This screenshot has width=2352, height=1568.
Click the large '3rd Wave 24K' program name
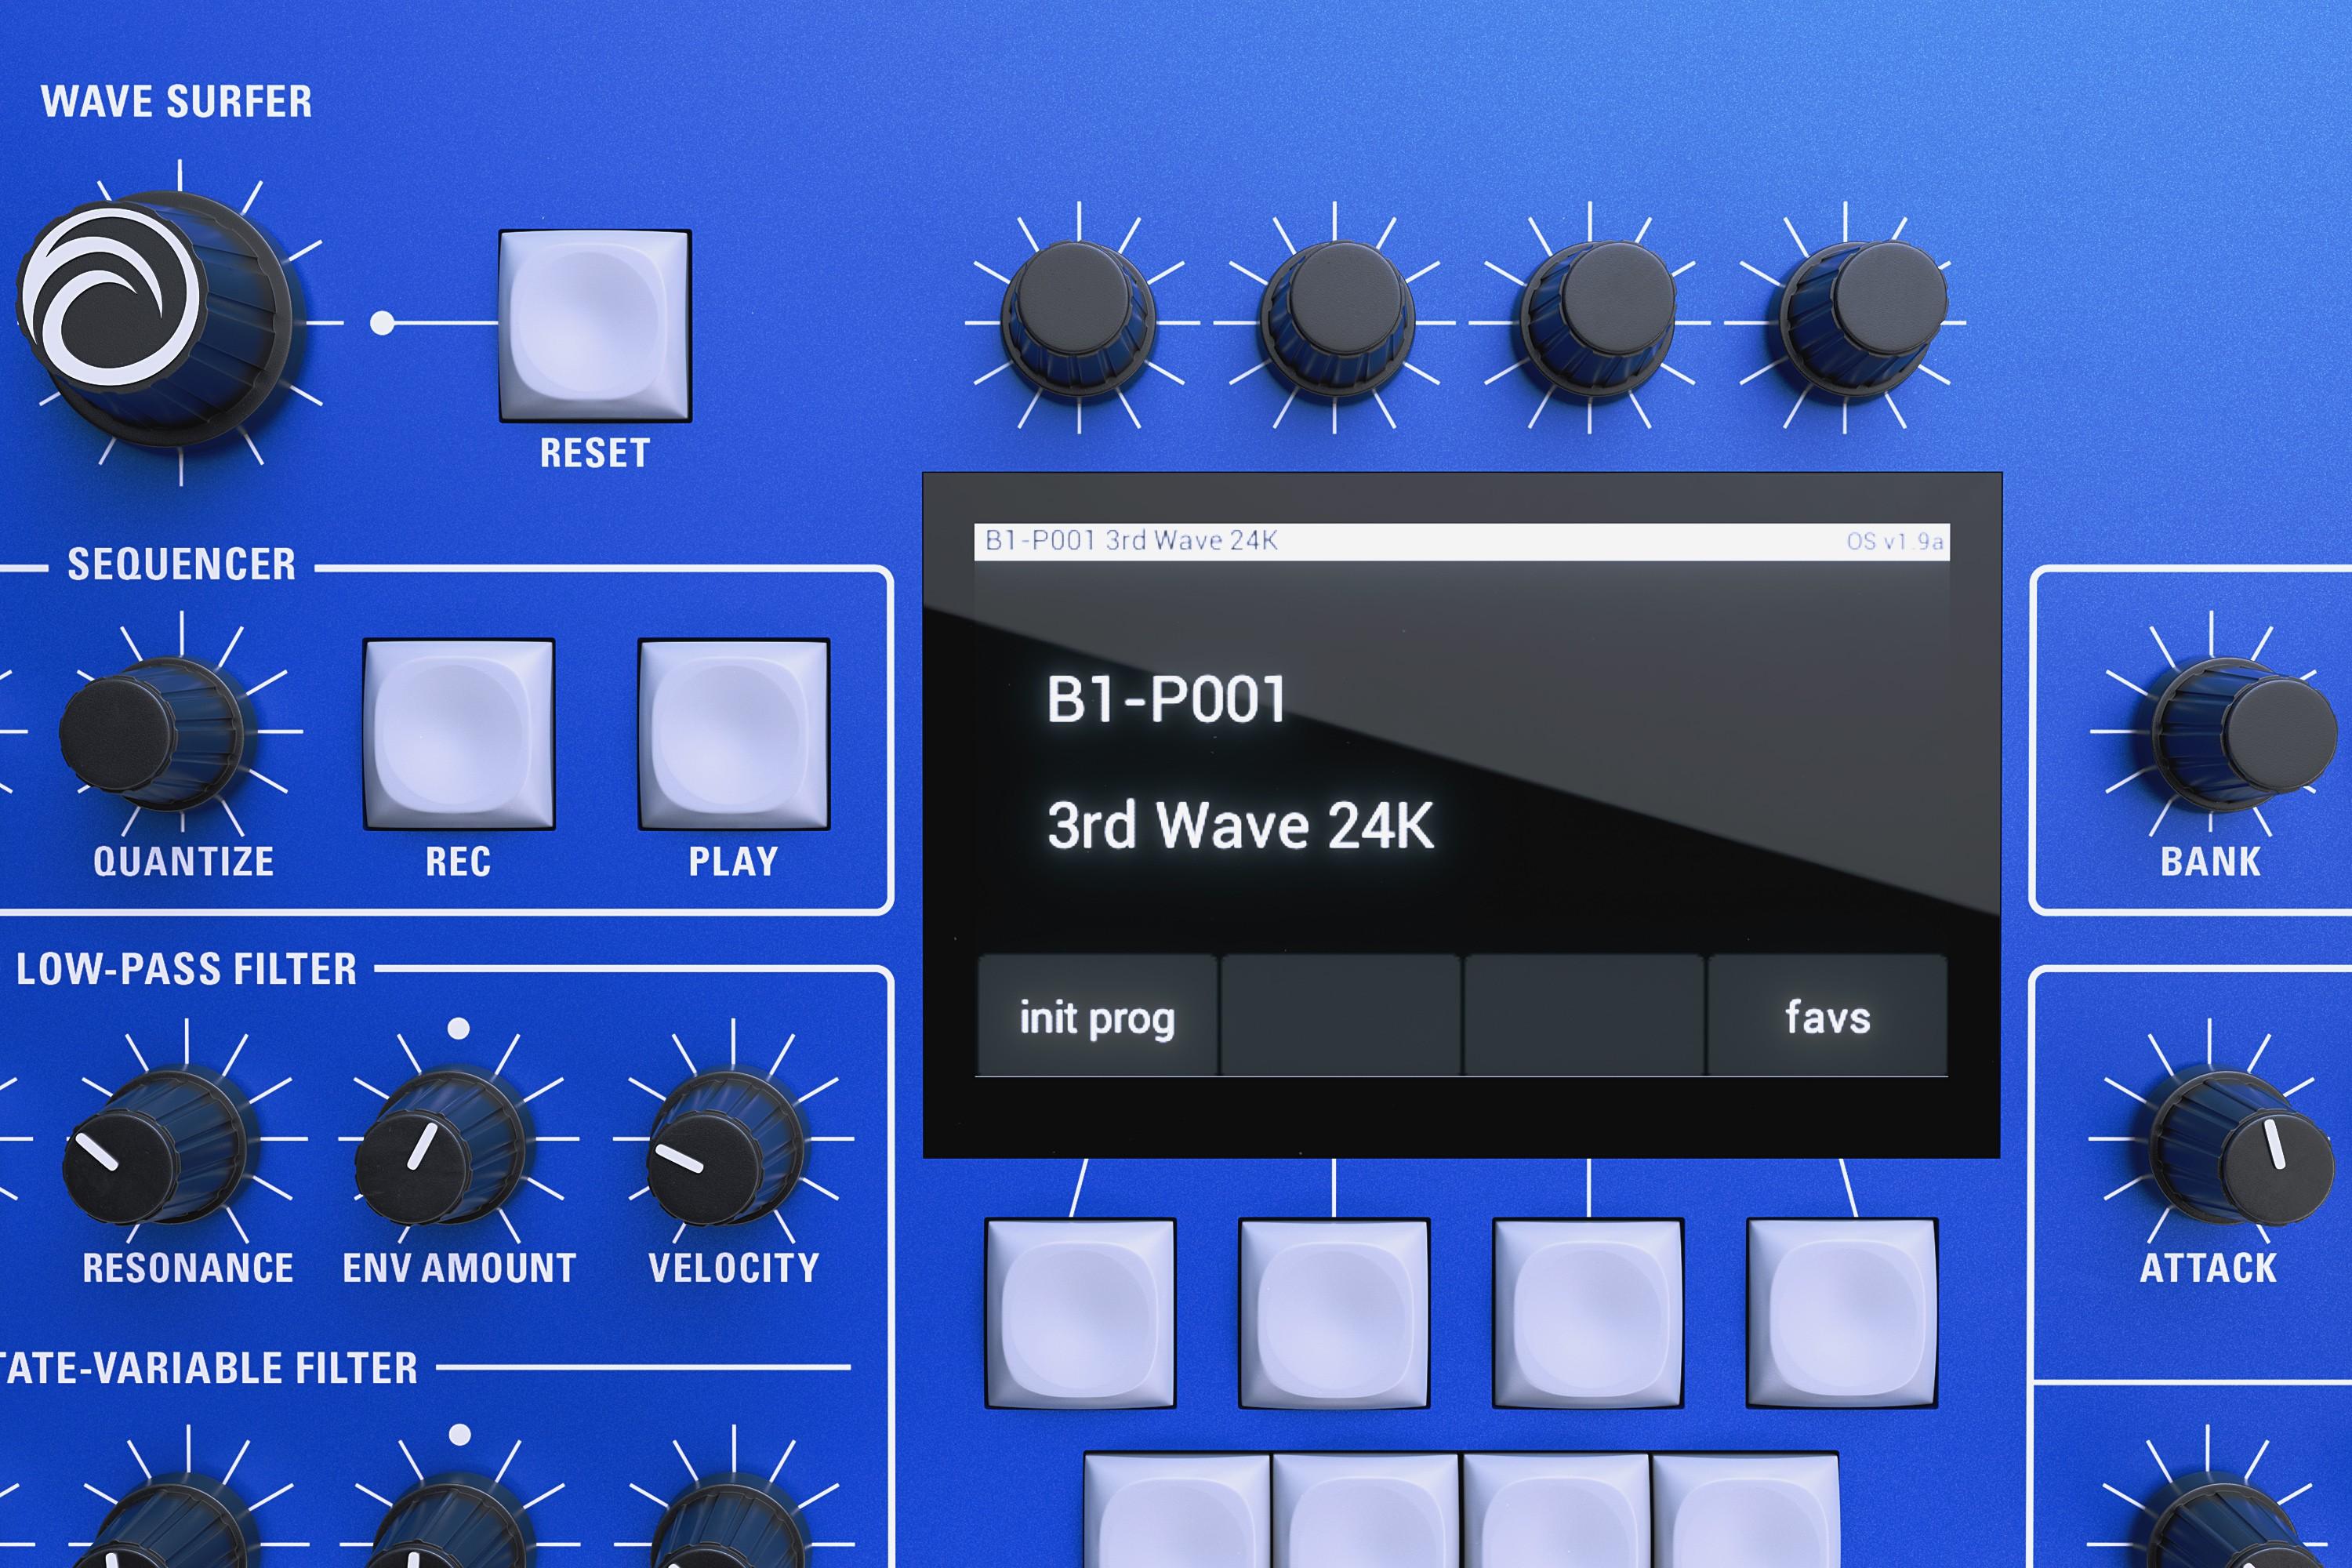[1240, 826]
